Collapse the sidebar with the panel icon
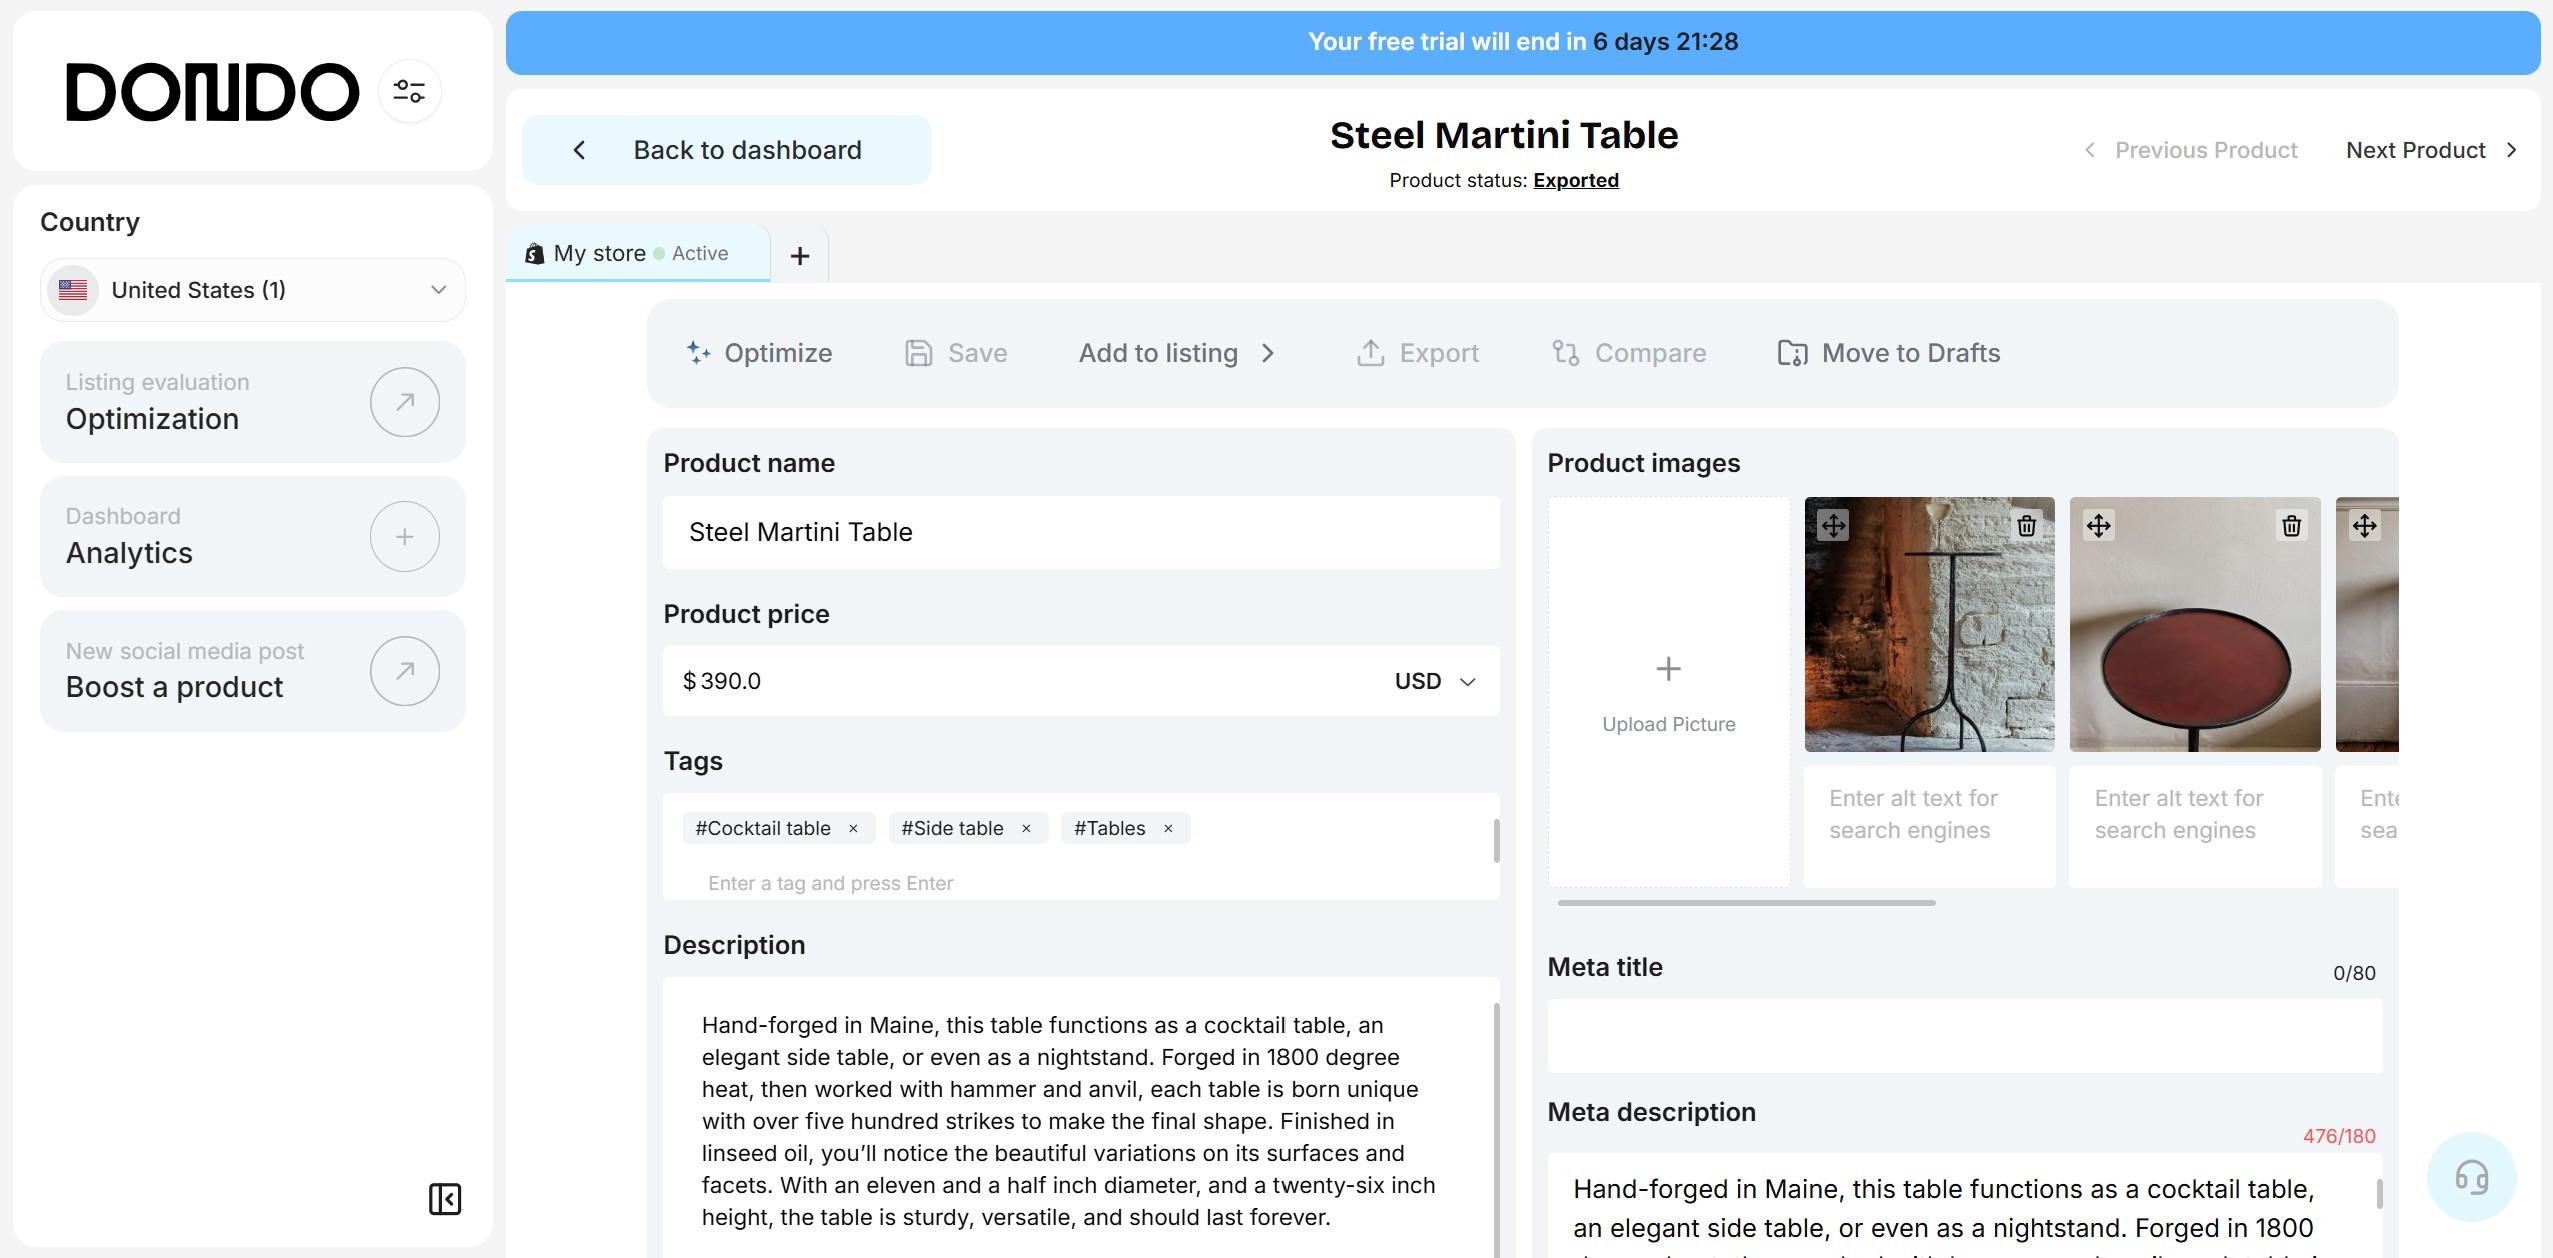 [x=445, y=1198]
